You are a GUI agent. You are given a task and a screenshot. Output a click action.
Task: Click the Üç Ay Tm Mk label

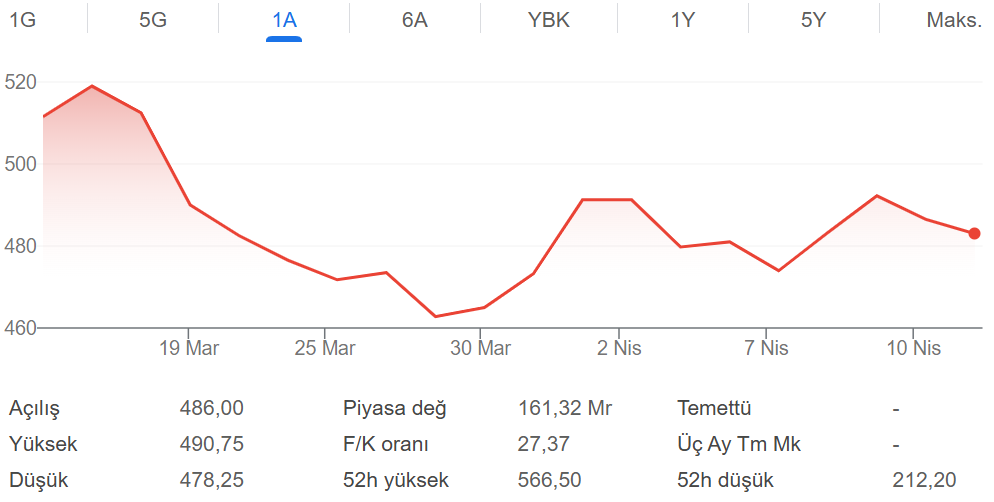click(739, 444)
